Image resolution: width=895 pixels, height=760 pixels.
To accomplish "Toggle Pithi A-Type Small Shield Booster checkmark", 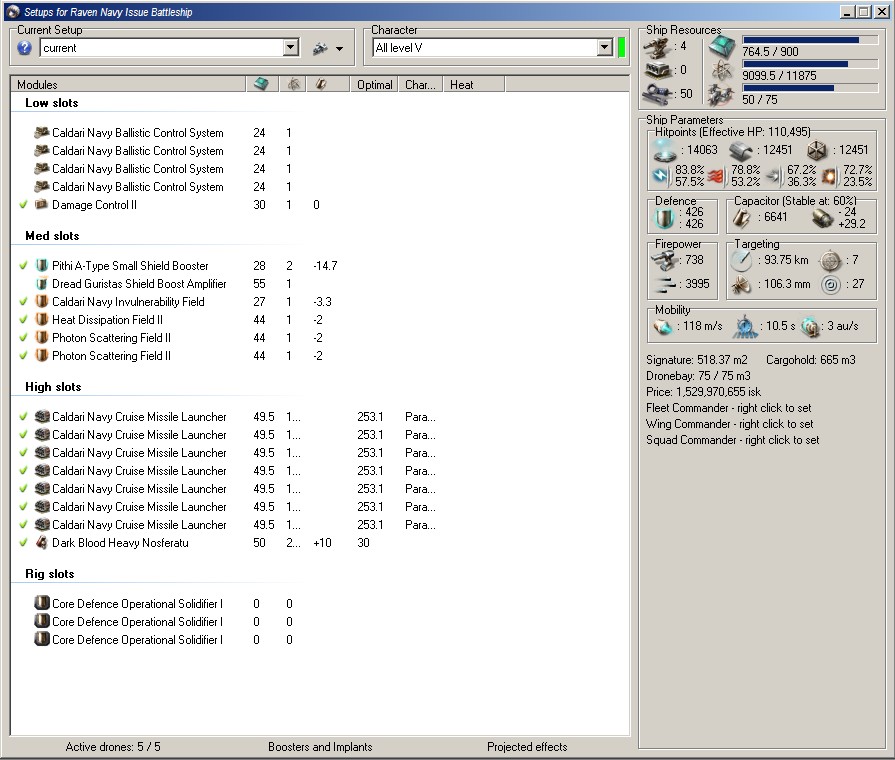I will (x=23, y=266).
